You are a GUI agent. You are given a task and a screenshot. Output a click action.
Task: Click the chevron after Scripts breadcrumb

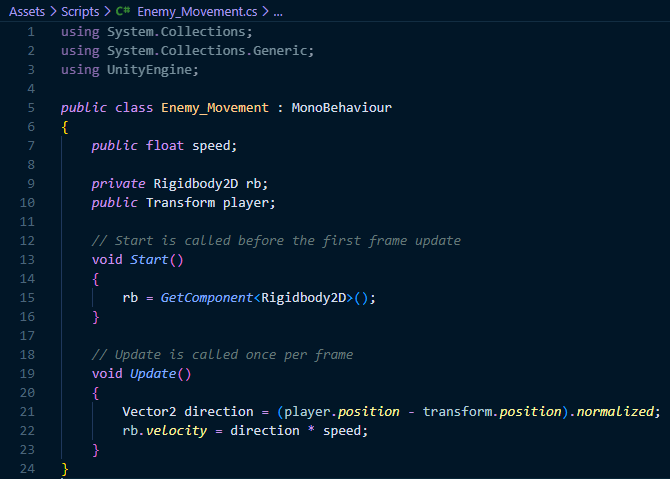106,12
